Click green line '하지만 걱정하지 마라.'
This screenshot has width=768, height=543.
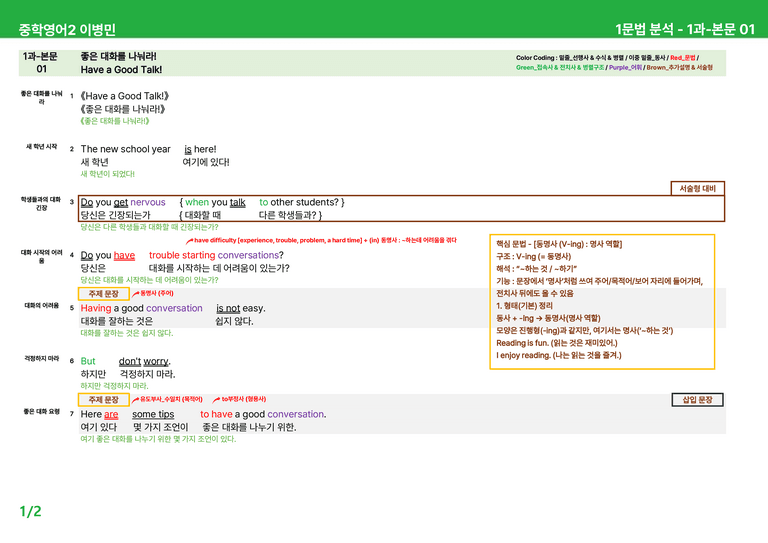(114, 386)
